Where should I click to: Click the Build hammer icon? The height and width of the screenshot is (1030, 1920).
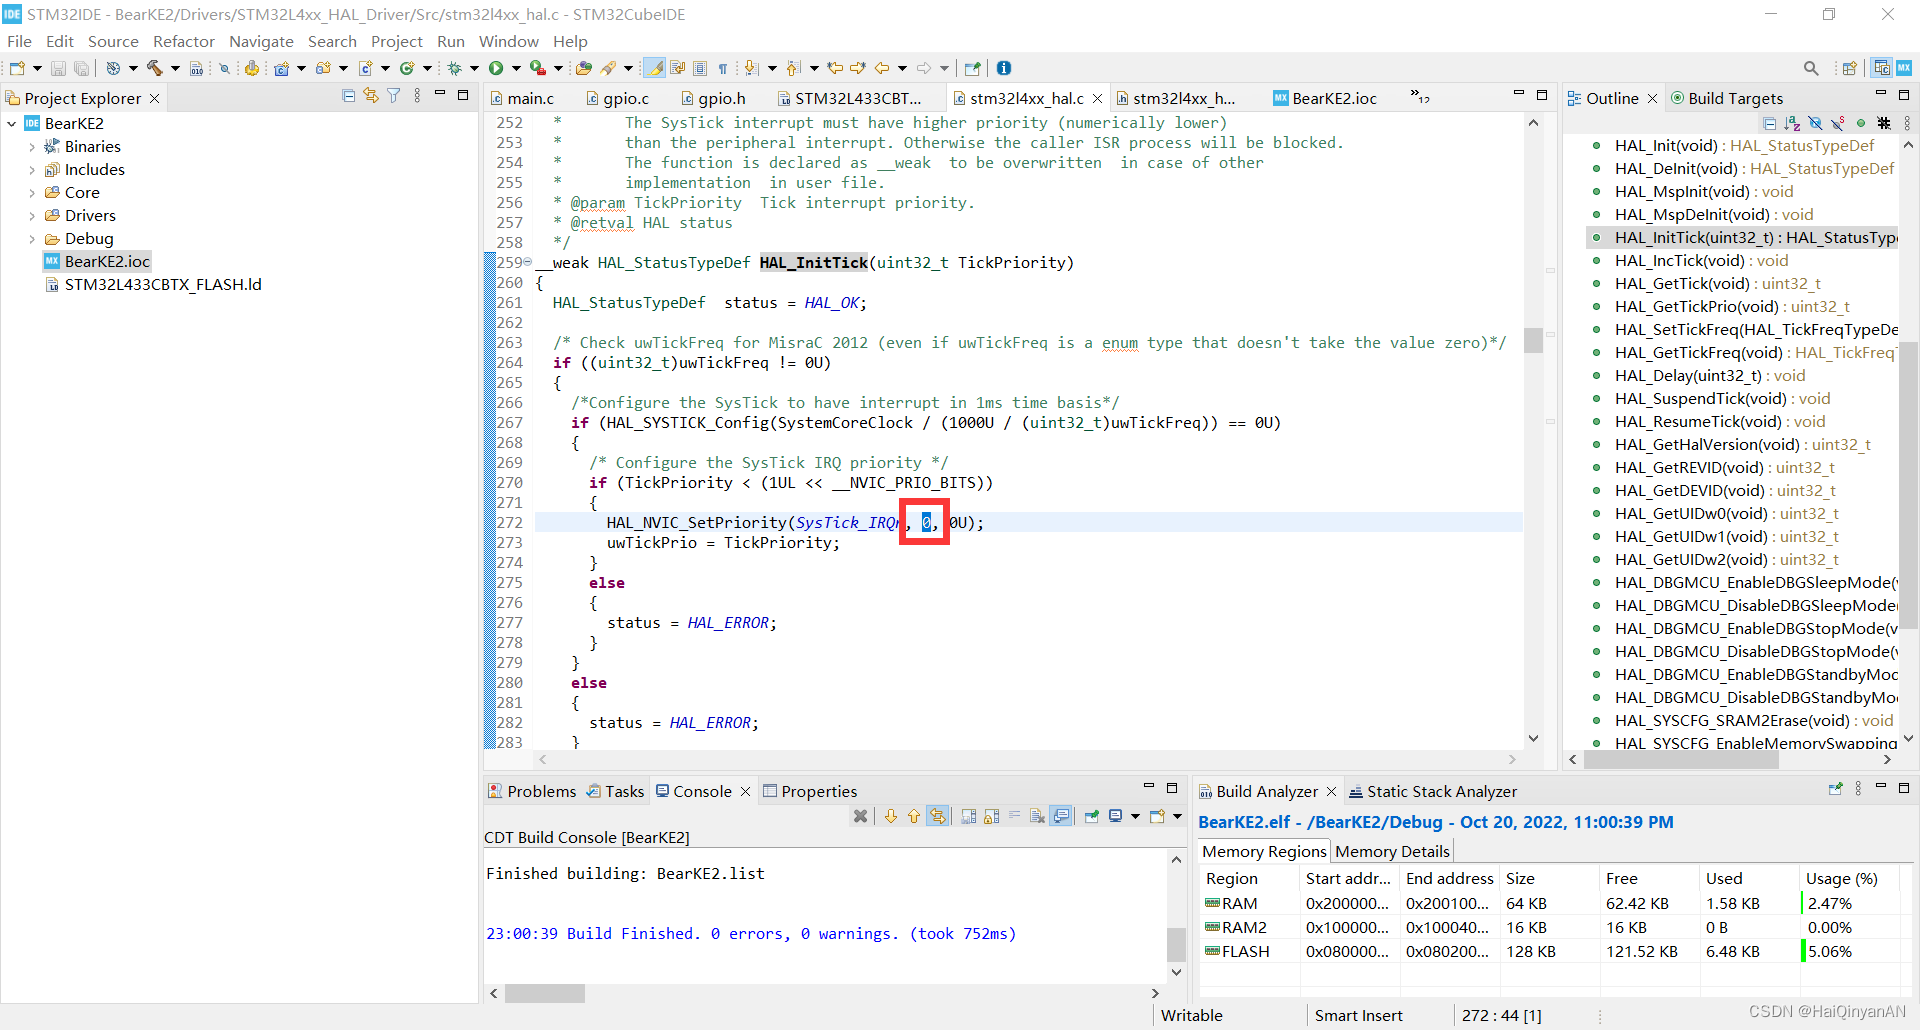[155, 68]
